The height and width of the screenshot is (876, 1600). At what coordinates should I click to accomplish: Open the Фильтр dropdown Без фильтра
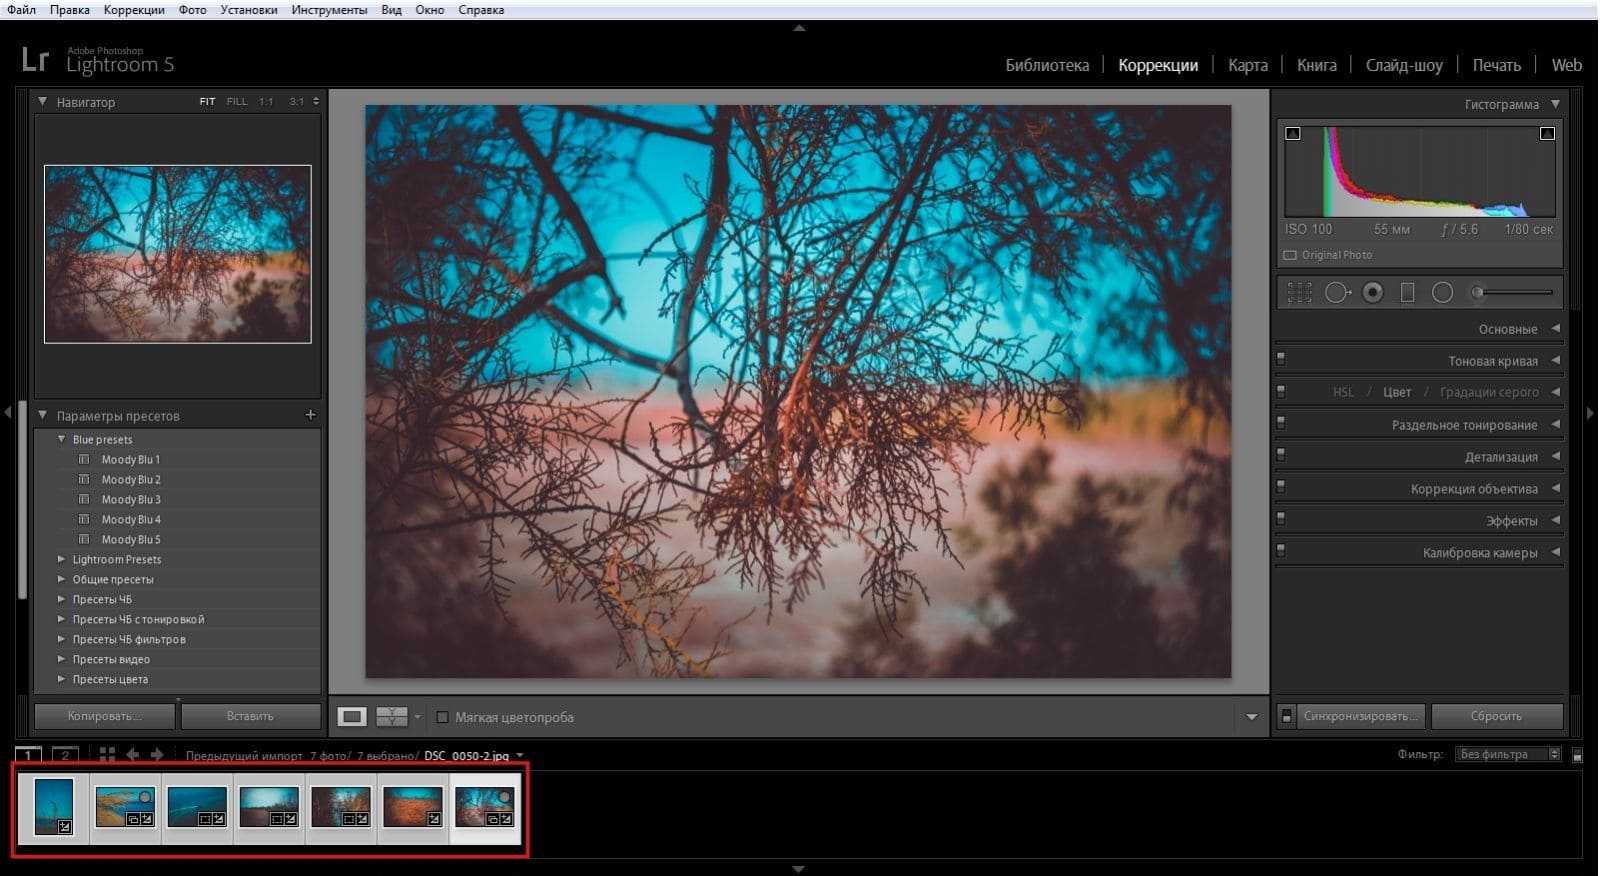pyautogui.click(x=1509, y=755)
